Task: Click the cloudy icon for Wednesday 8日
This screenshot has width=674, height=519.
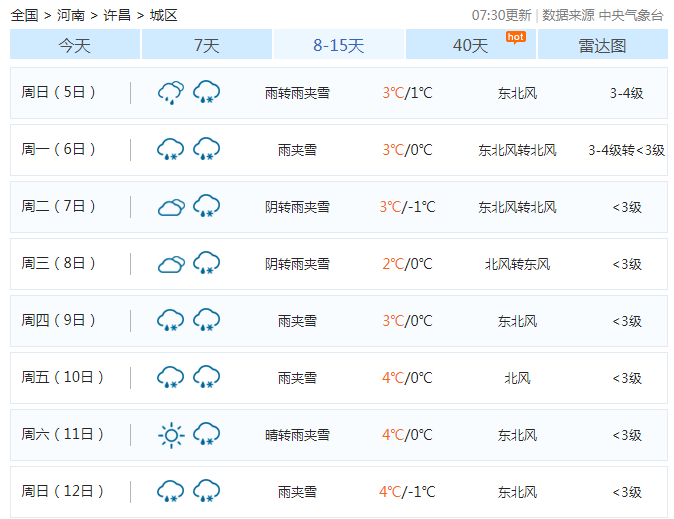Action: point(171,264)
